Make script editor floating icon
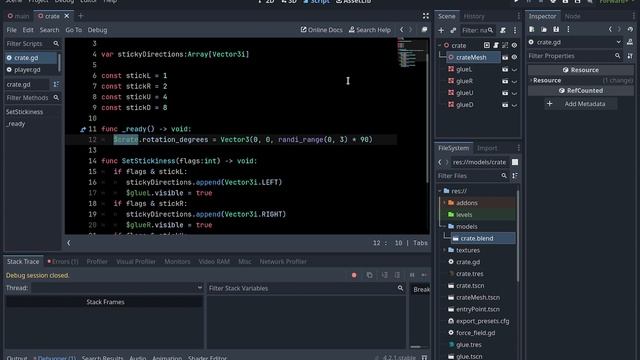640x360 pixels. (x=424, y=30)
